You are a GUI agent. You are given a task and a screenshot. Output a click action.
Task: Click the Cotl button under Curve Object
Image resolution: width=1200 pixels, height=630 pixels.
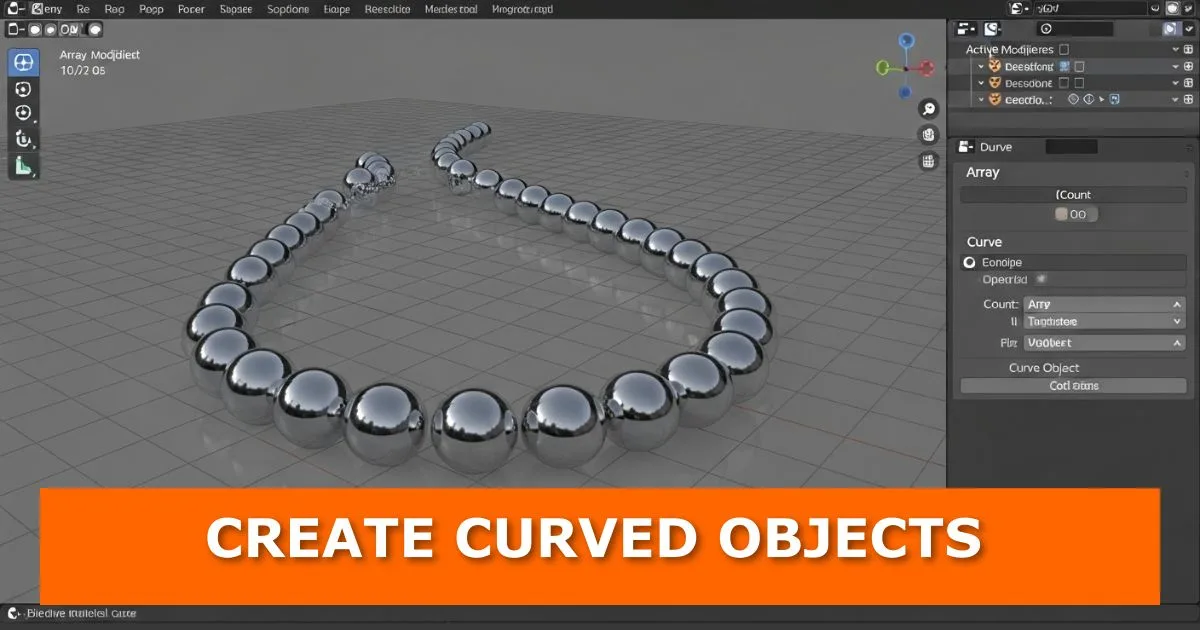click(x=1073, y=386)
